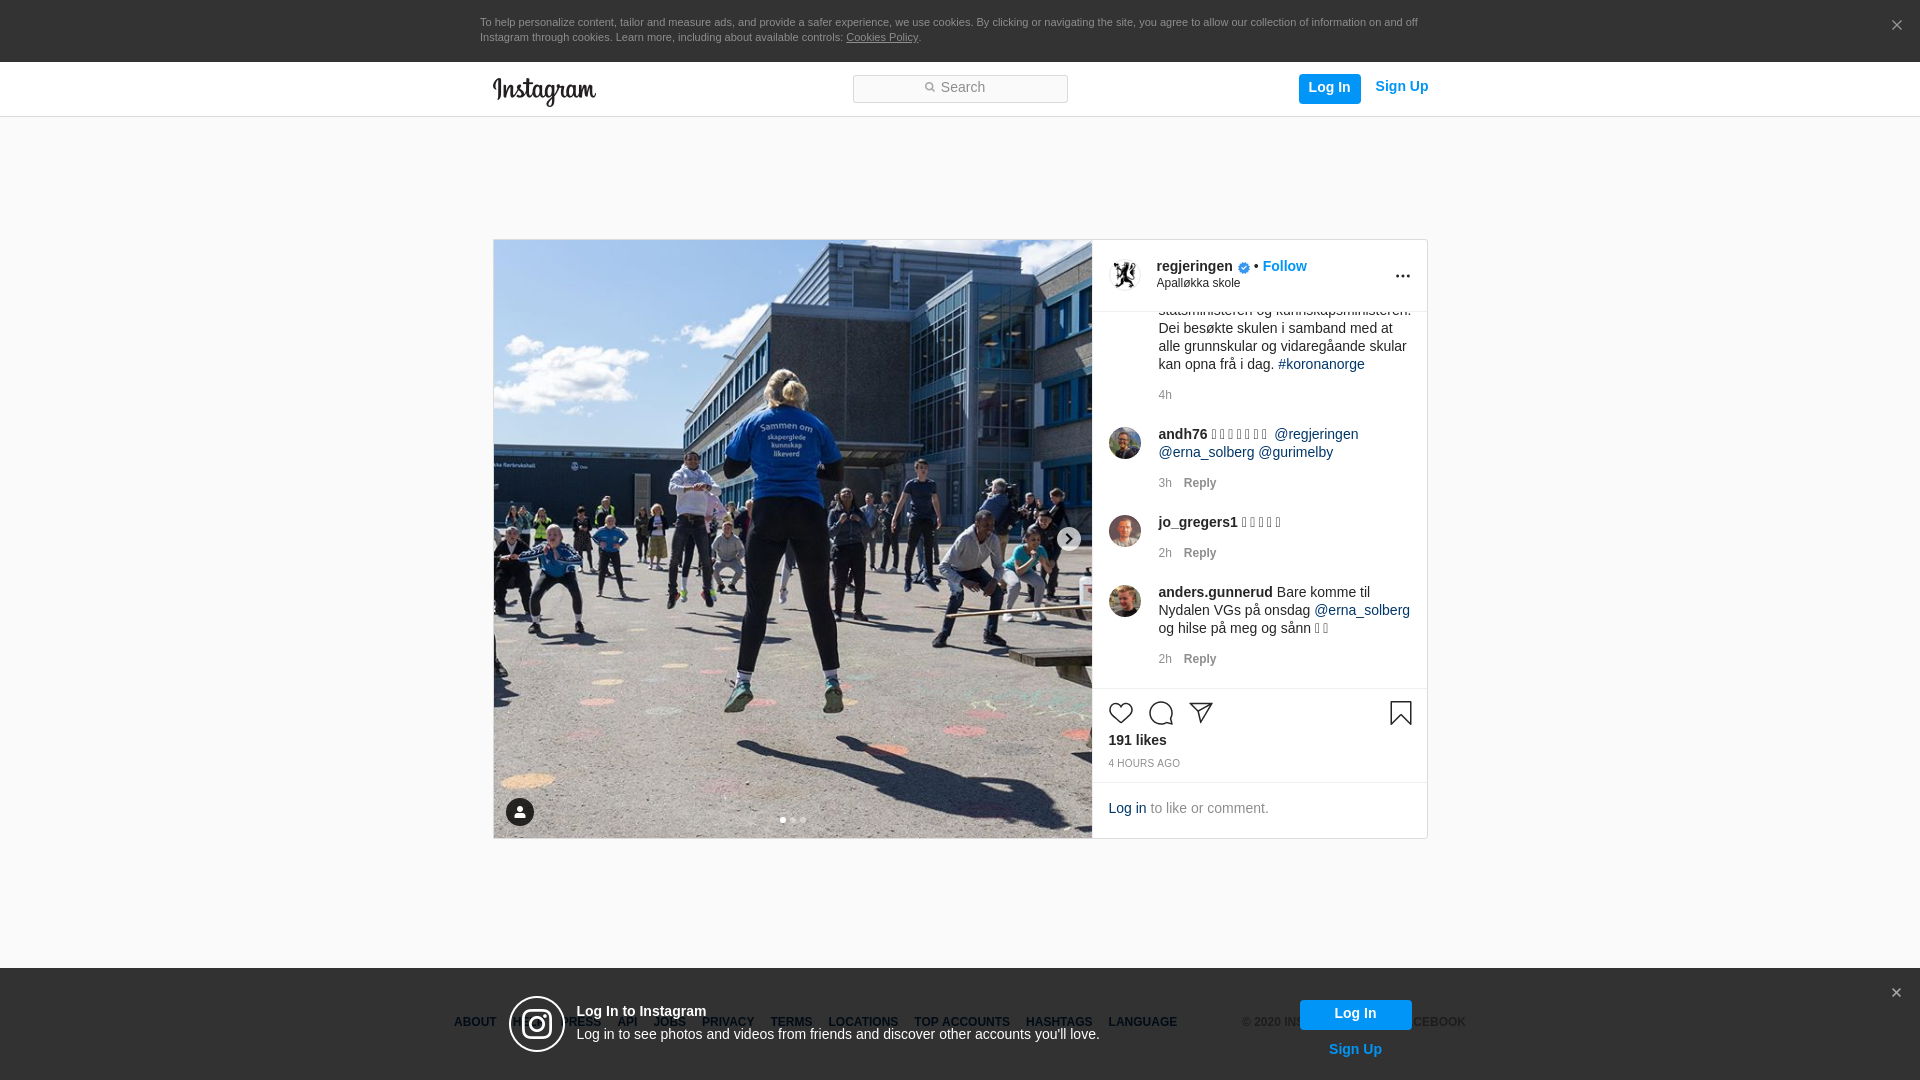Open LOCATIONS footer link
This screenshot has width=1920, height=1080.
(863, 1022)
